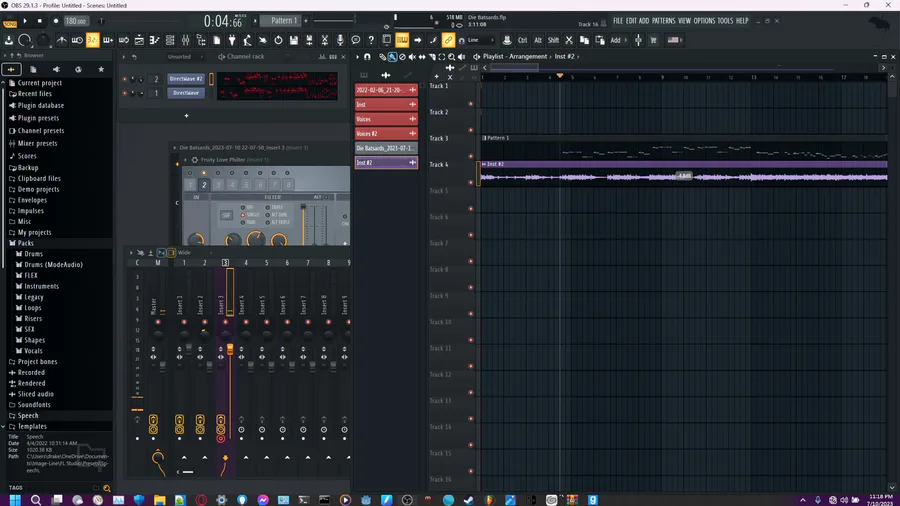Select the Voices #2 clip in picker
900x506 pixels.
pos(386,134)
